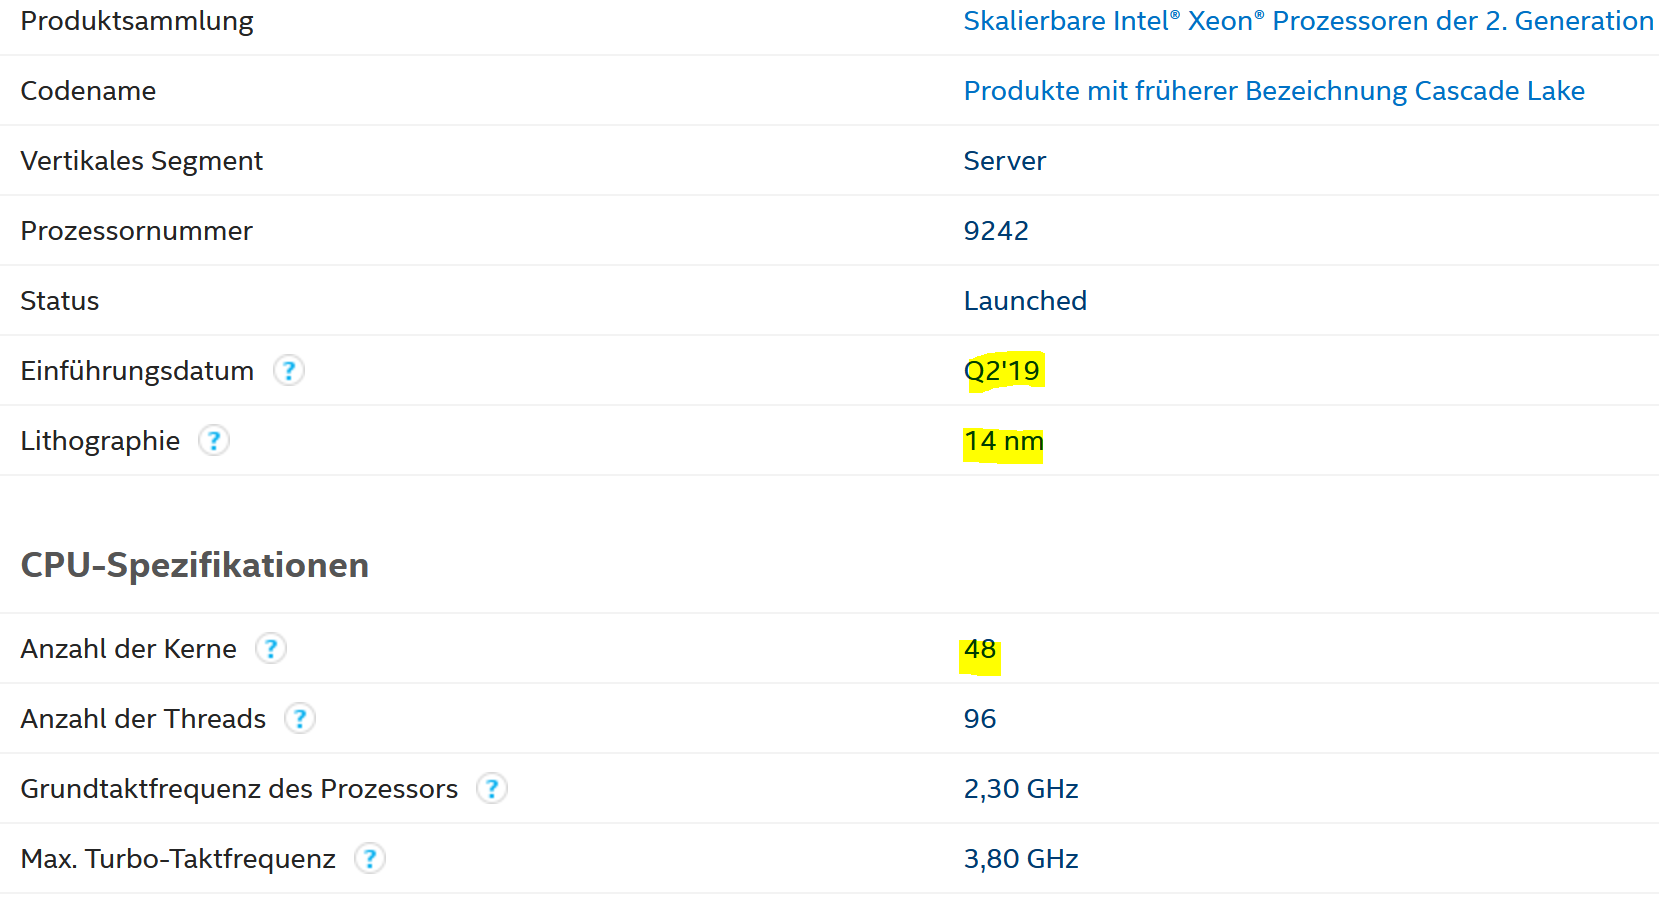Select the highlighted 14 nm value
Viewport: 1659px width, 897px height.
[1004, 441]
